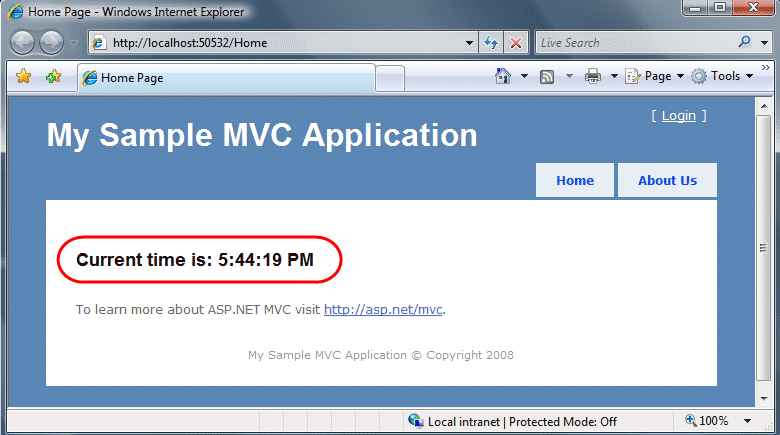Expand the 100% zoom level dropdown
The height and width of the screenshot is (435, 780).
click(x=747, y=421)
